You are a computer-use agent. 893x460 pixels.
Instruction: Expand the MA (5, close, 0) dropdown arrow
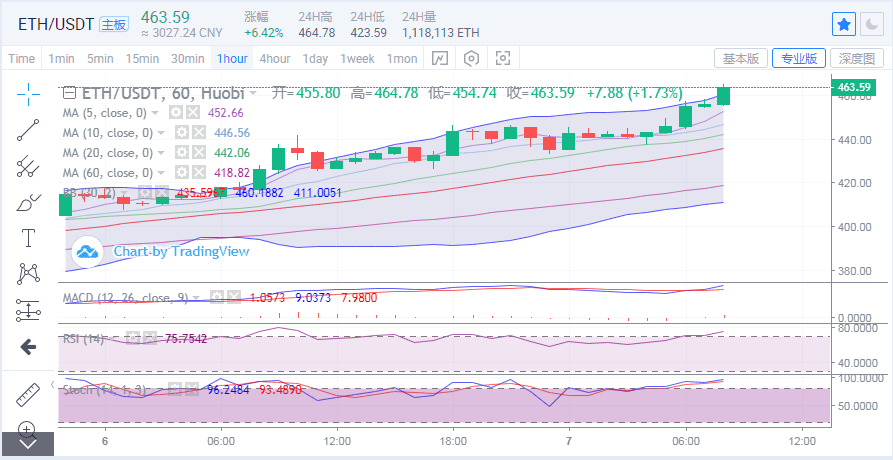(x=155, y=113)
